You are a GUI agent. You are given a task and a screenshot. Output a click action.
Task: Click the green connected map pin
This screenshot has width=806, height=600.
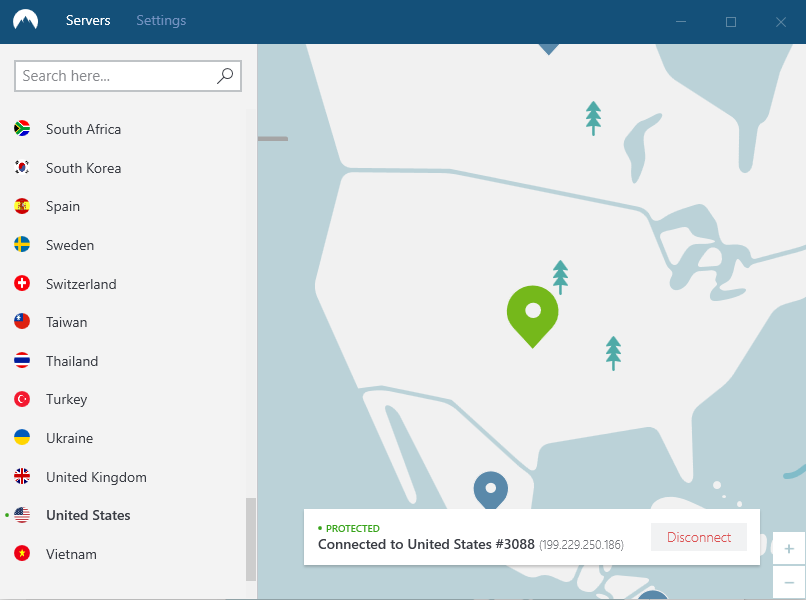533,316
